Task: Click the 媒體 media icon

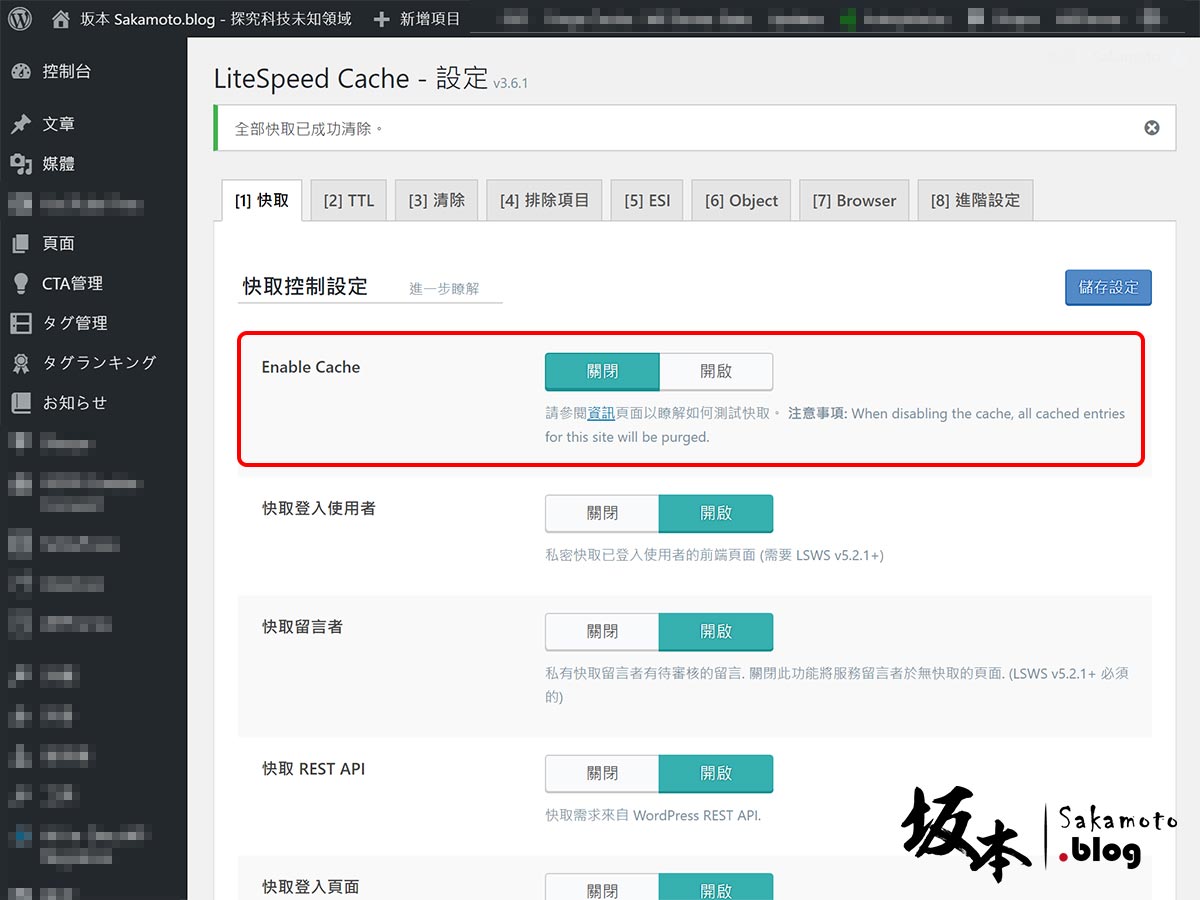Action: [21, 164]
